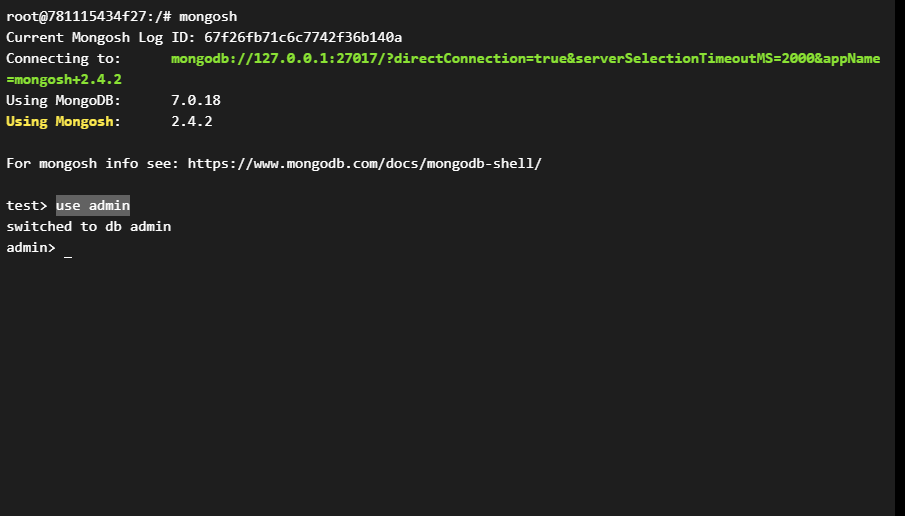Click the 'Connecting to:' label

coord(63,58)
